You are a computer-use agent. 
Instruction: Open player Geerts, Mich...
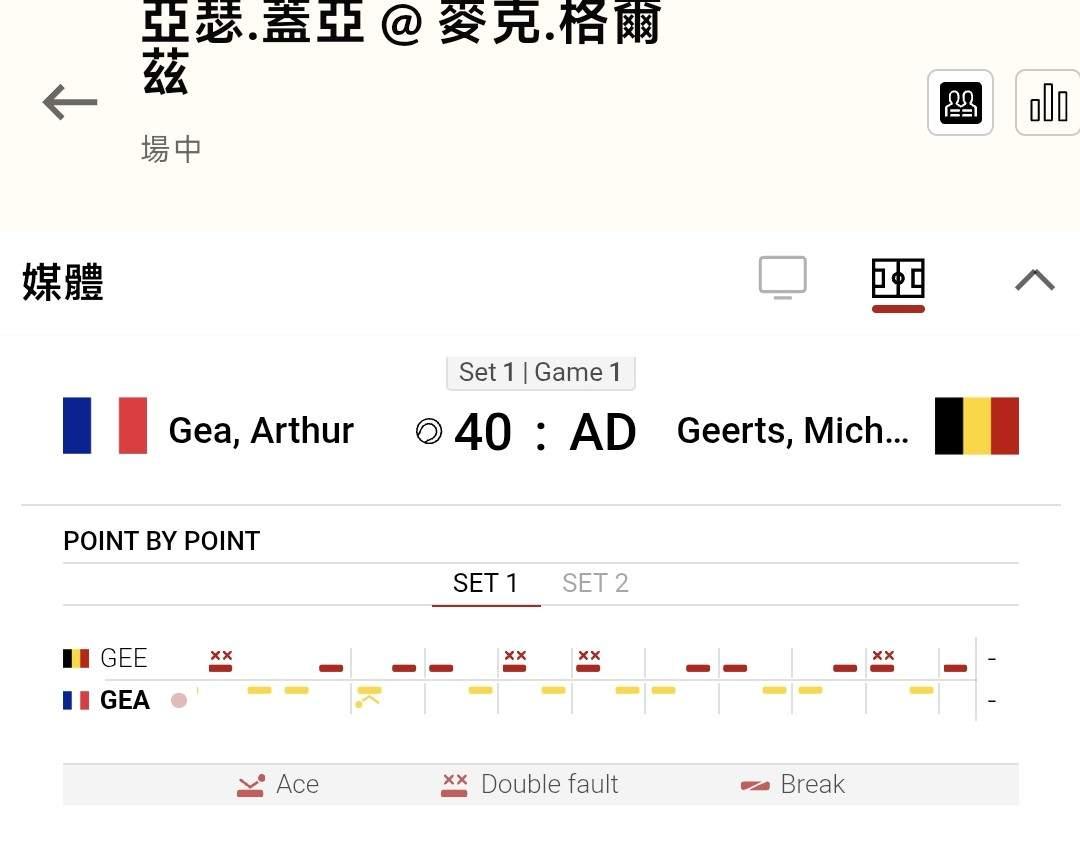[792, 431]
